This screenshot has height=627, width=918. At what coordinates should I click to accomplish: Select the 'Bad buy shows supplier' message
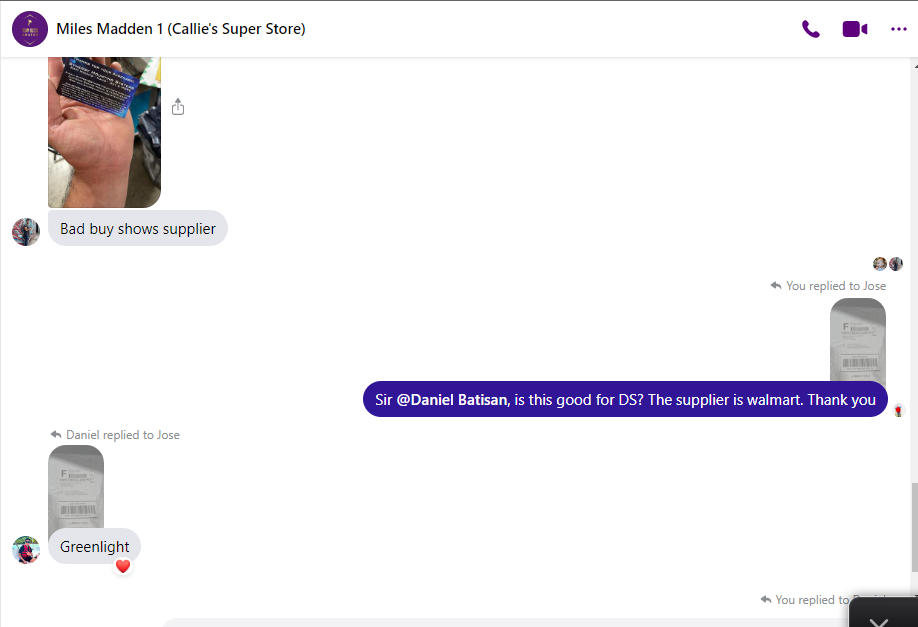click(x=138, y=228)
